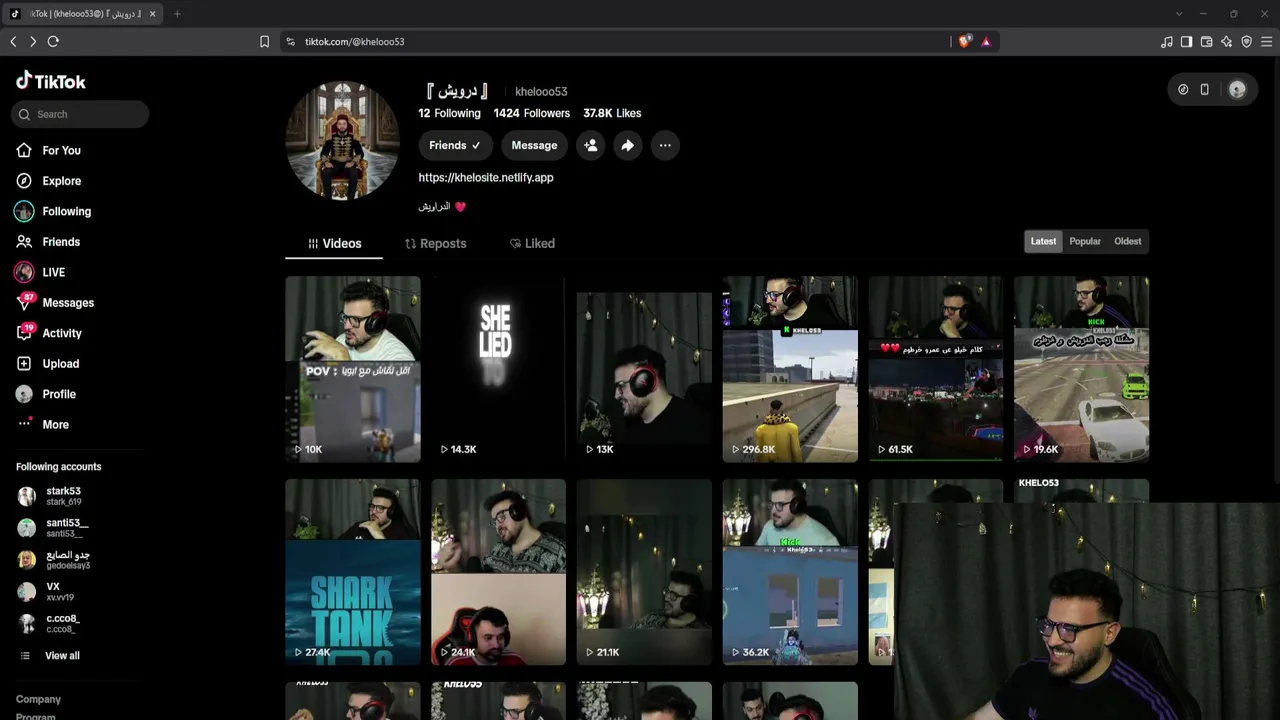The height and width of the screenshot is (720, 1280).
Task: Open the POV video with 10K views
Action: (x=353, y=369)
